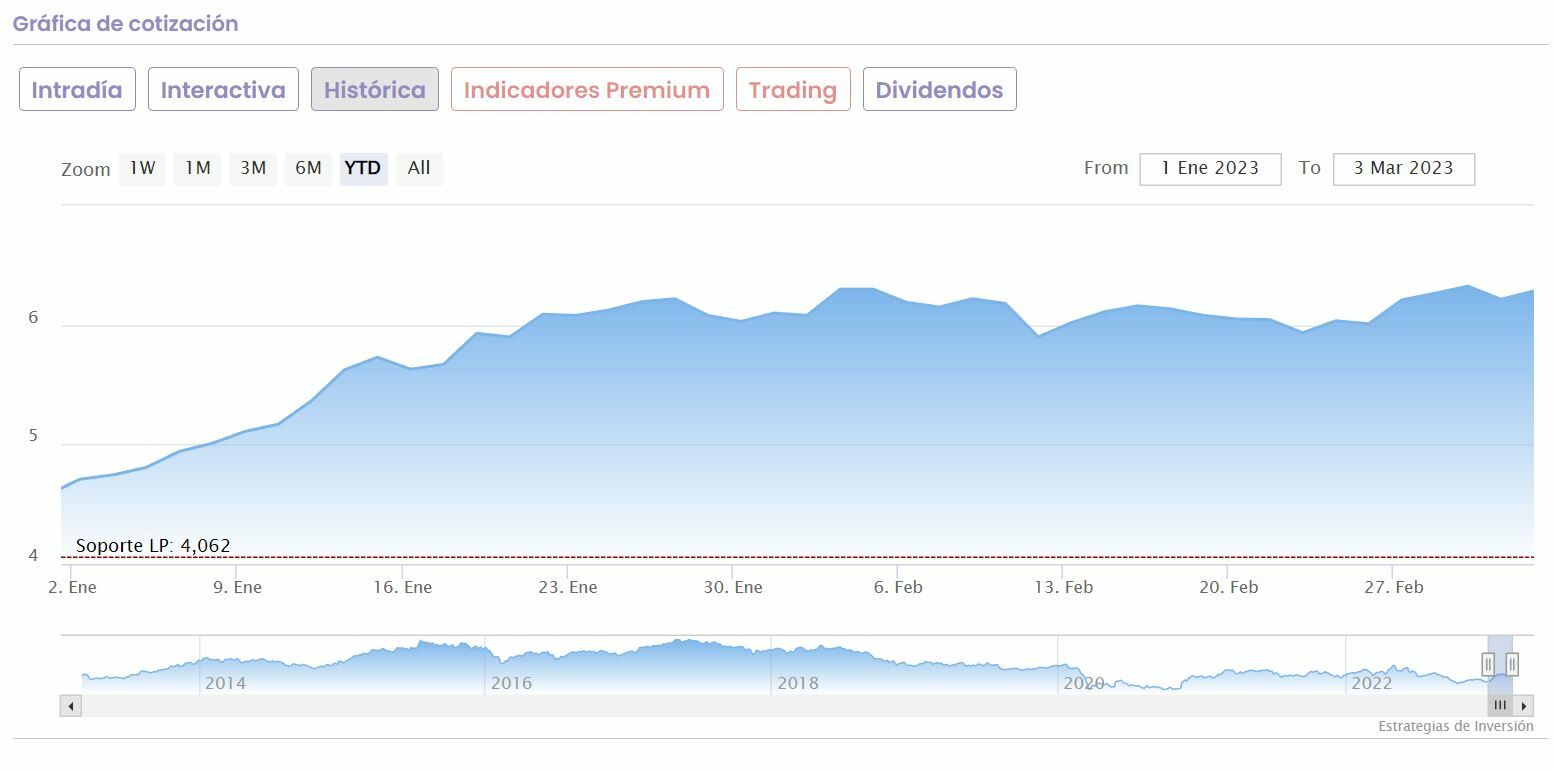Switch to the Interactiva tab
The width and height of the screenshot is (1555, 771).
(x=223, y=90)
